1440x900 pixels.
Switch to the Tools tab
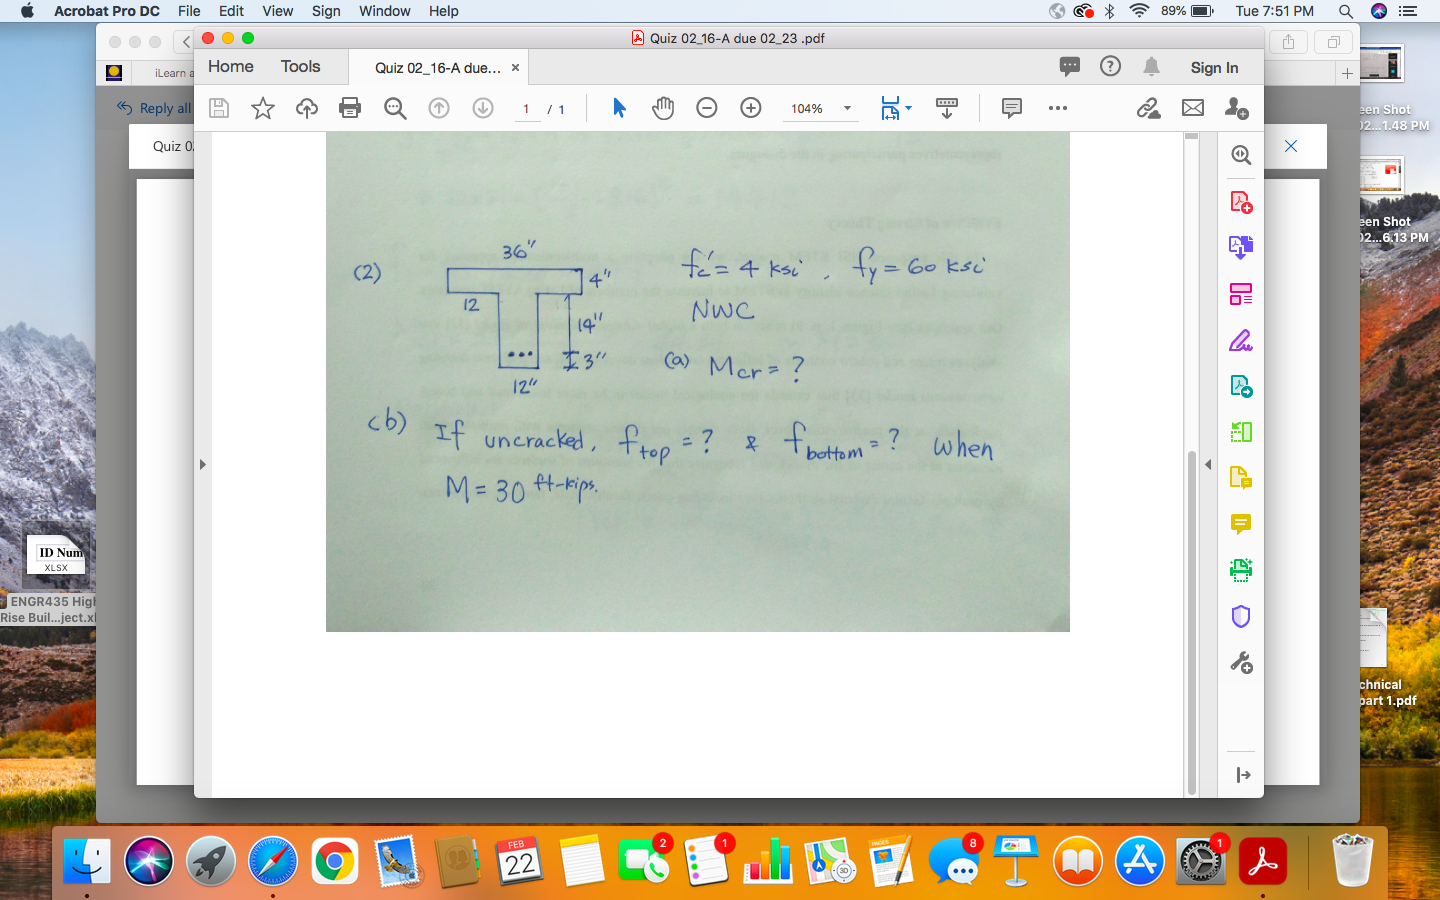[x=301, y=67]
